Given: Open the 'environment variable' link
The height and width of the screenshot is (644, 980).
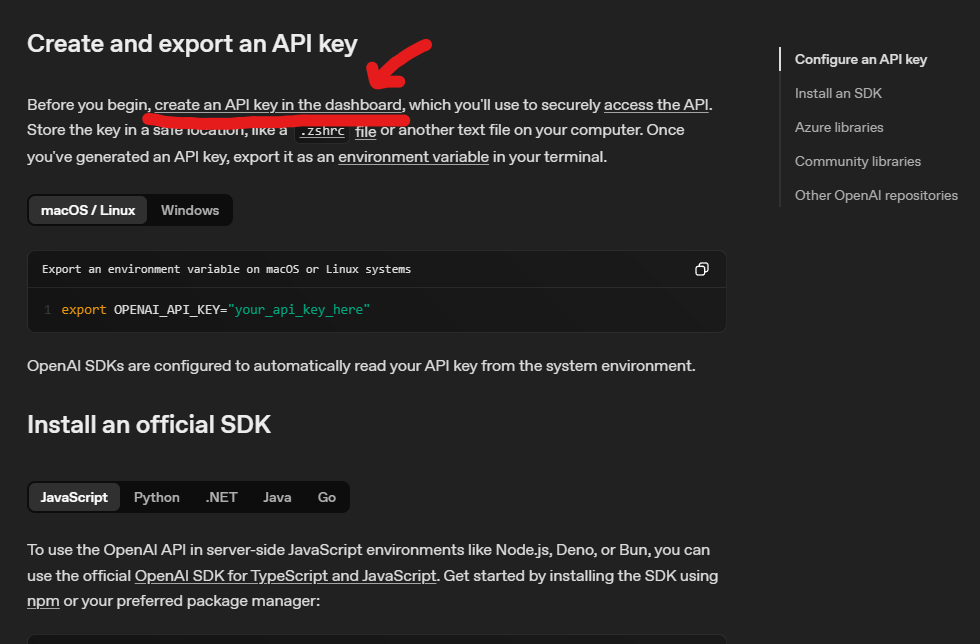Looking at the screenshot, I should coord(413,156).
